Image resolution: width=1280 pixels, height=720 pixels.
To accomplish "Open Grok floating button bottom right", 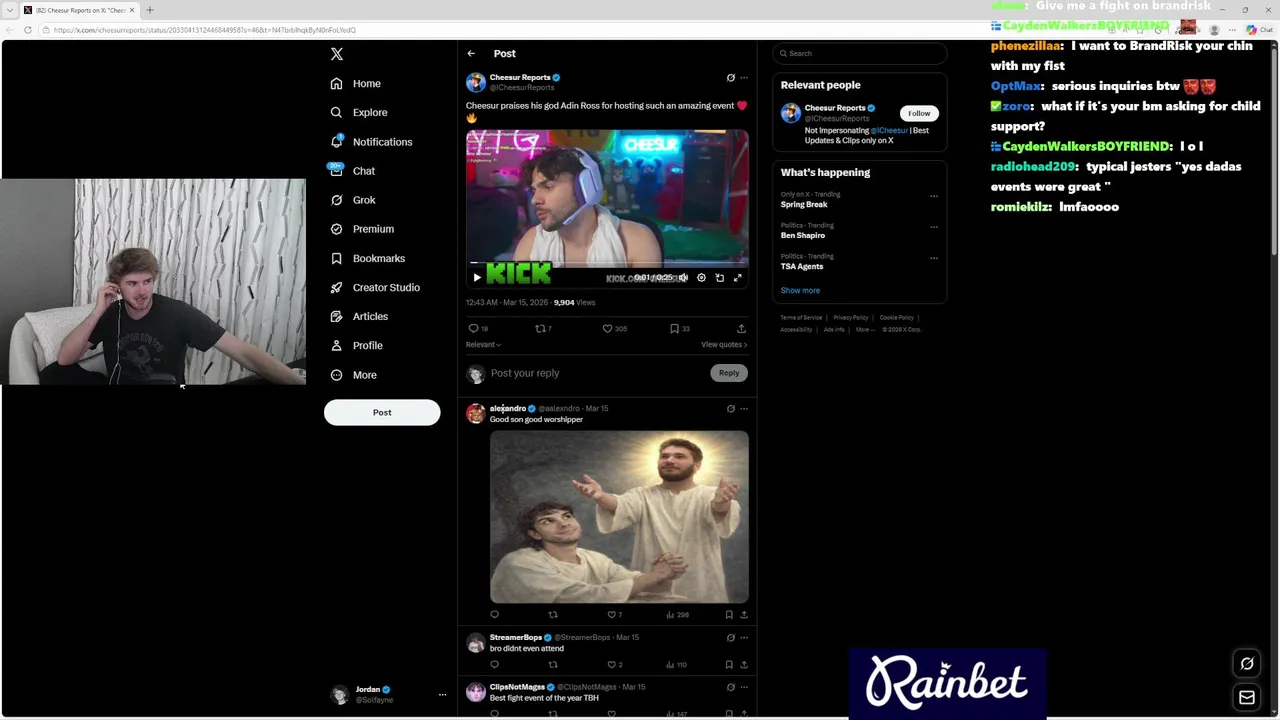I will 1247,664.
